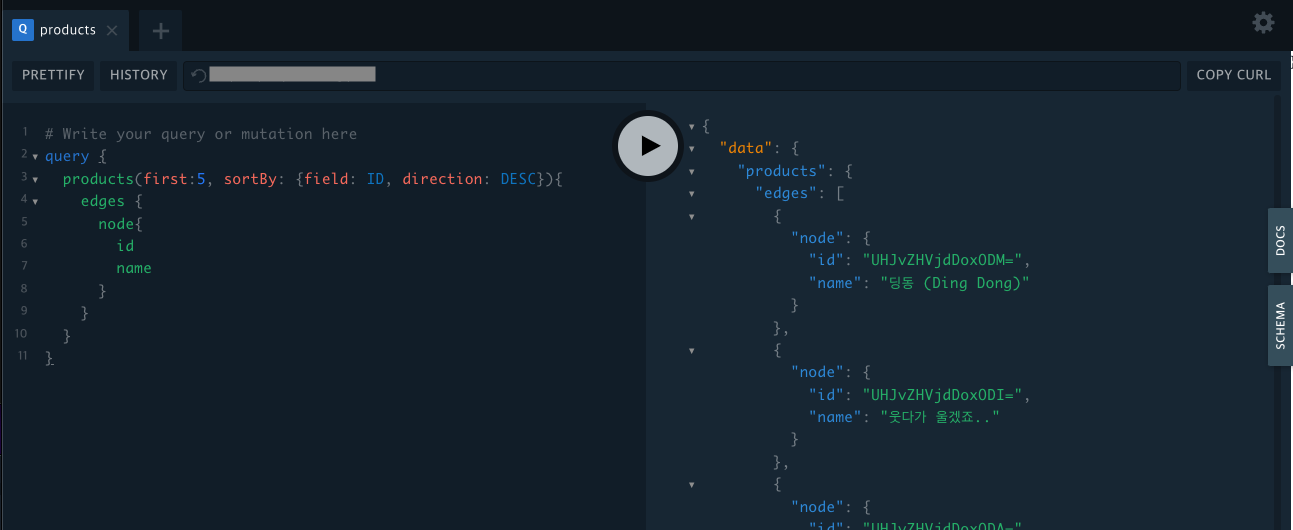The width and height of the screenshot is (1293, 530).
Task: Click the "id" field on line 6
Action: click(125, 246)
